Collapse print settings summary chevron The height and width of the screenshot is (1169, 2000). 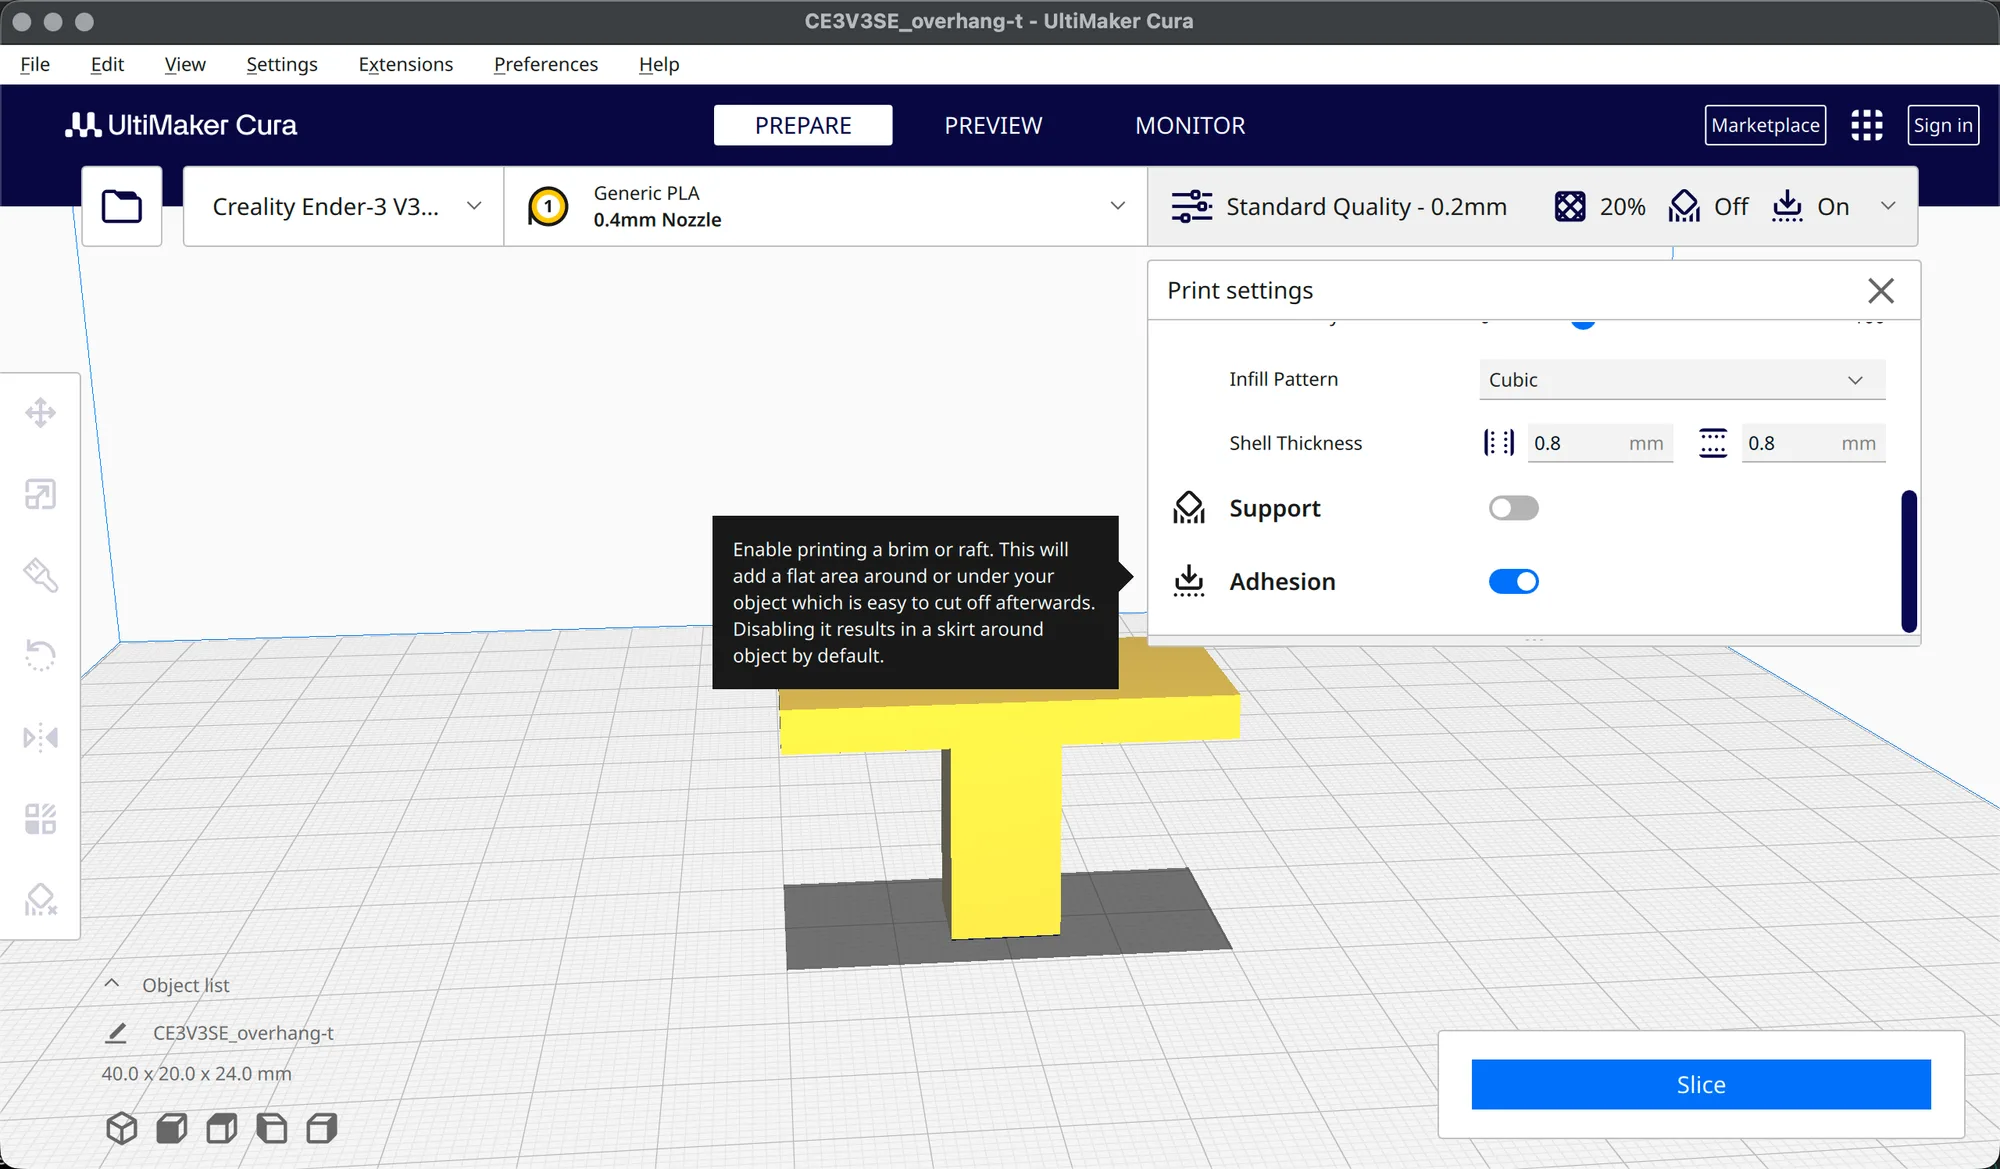point(1888,206)
